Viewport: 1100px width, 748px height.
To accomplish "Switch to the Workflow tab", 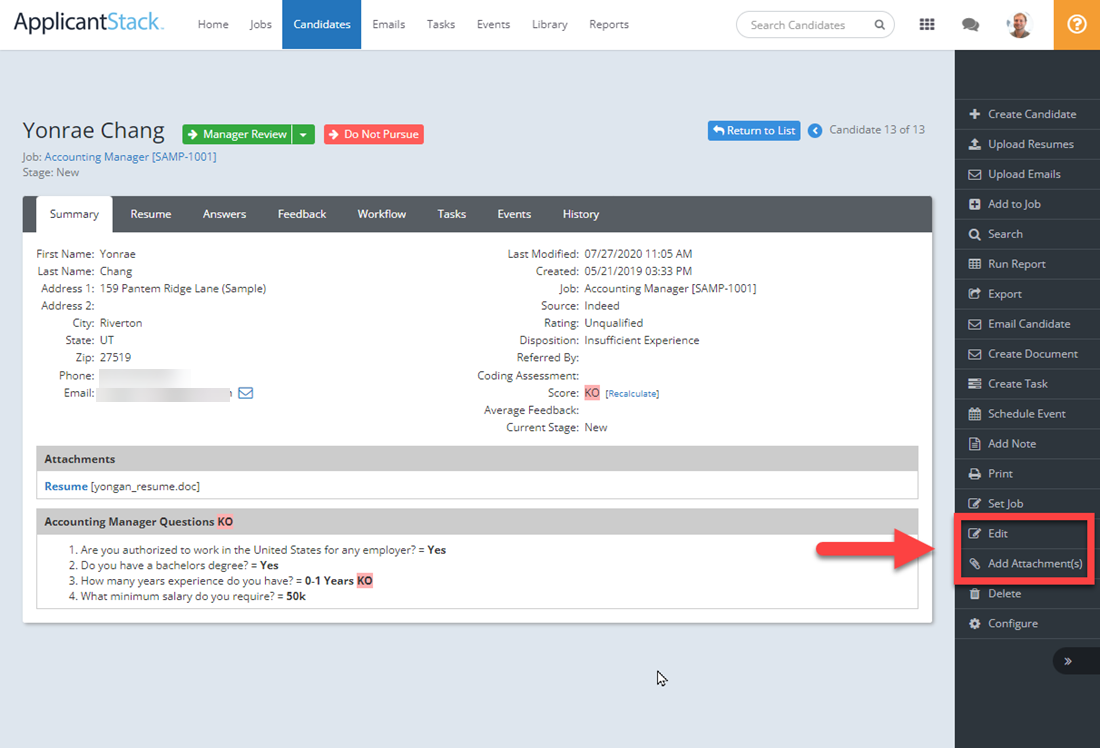I will point(382,214).
